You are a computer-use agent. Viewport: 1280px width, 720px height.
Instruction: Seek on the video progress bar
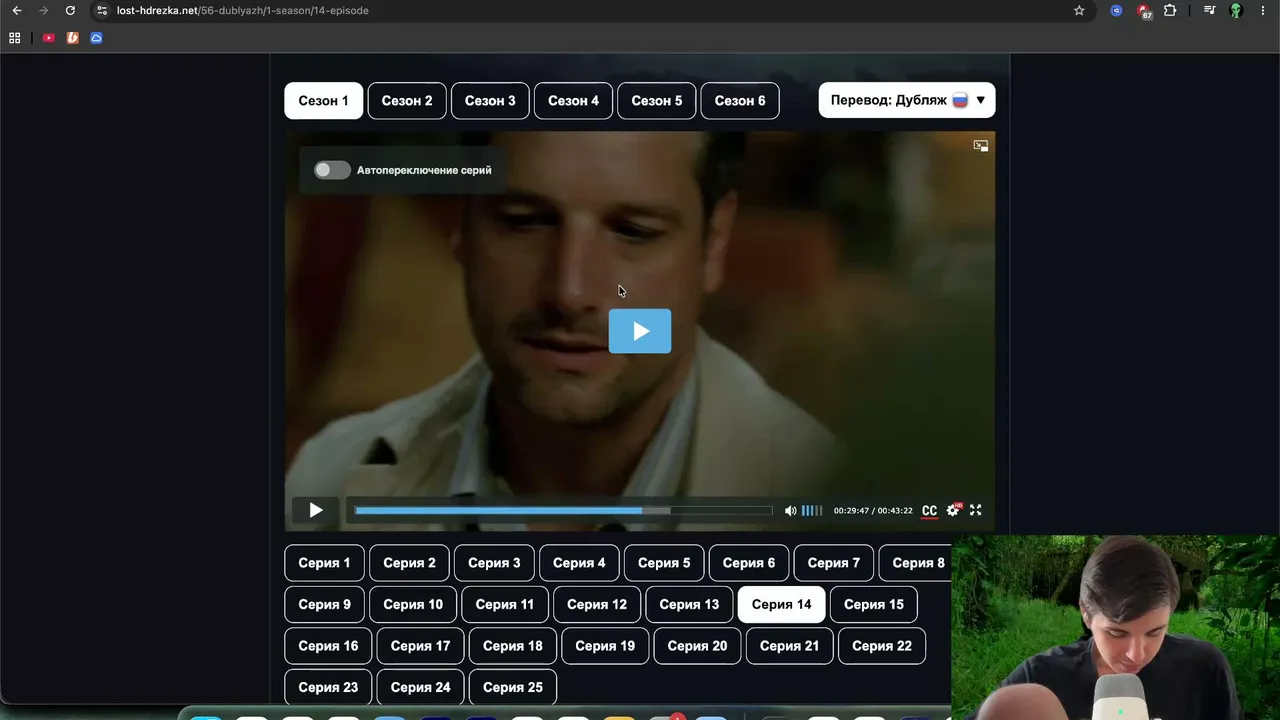click(x=564, y=510)
